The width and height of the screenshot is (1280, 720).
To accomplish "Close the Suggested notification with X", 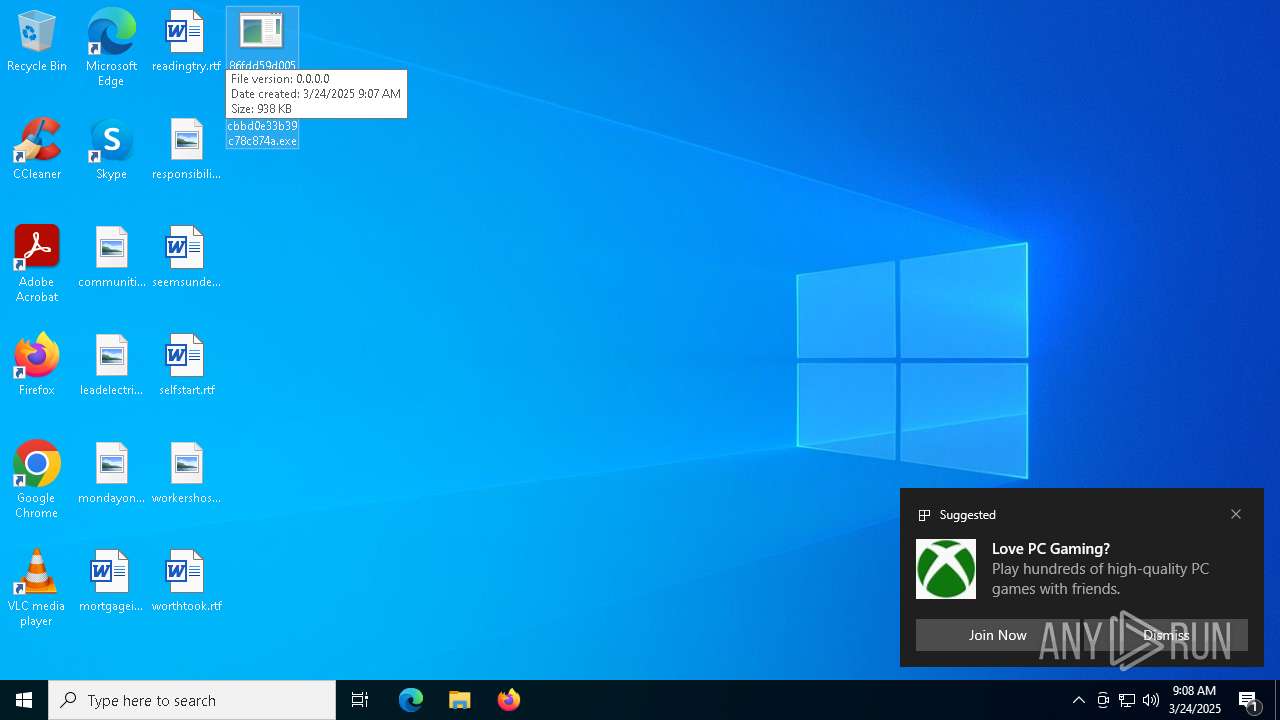I will (1236, 514).
